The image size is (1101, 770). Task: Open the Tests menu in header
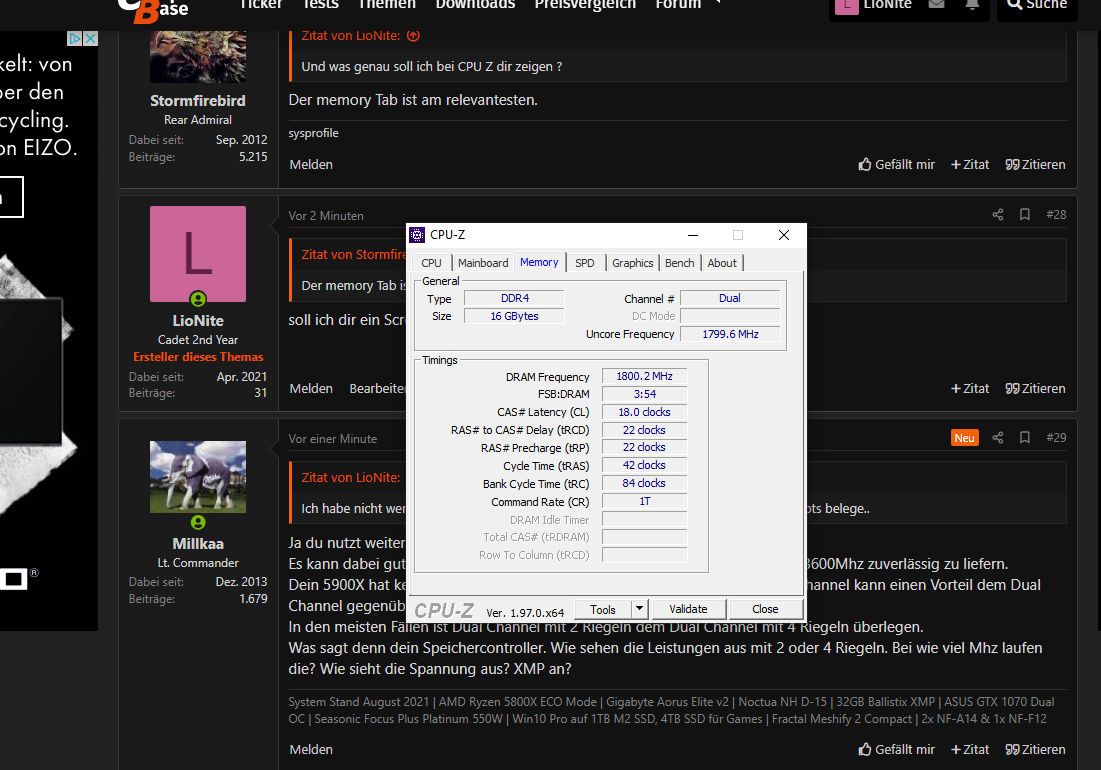[x=320, y=4]
